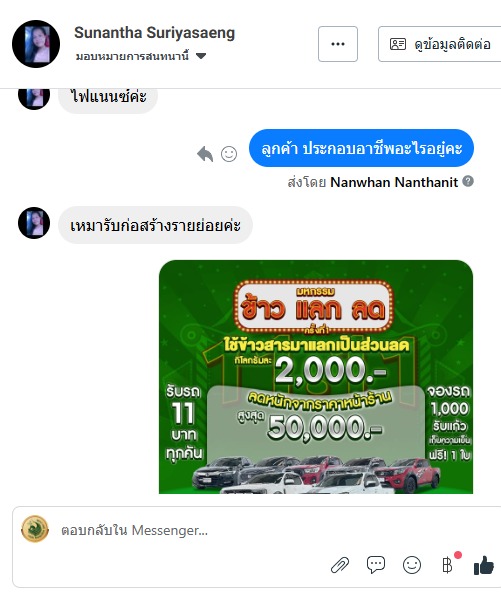Screen dimensions: 501x600
Task: Open emoji picker in reply box
Action: click(x=412, y=565)
